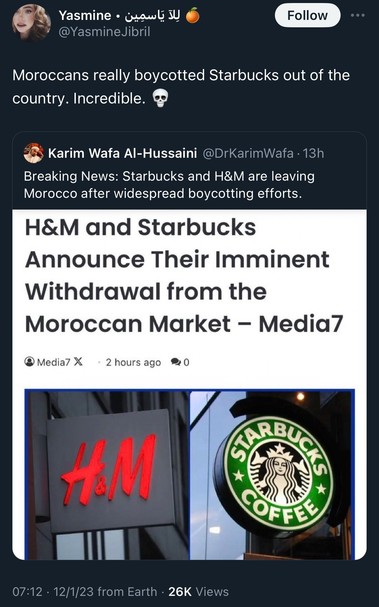Click the skull emoji in tweet
The width and height of the screenshot is (379, 607).
(160, 98)
